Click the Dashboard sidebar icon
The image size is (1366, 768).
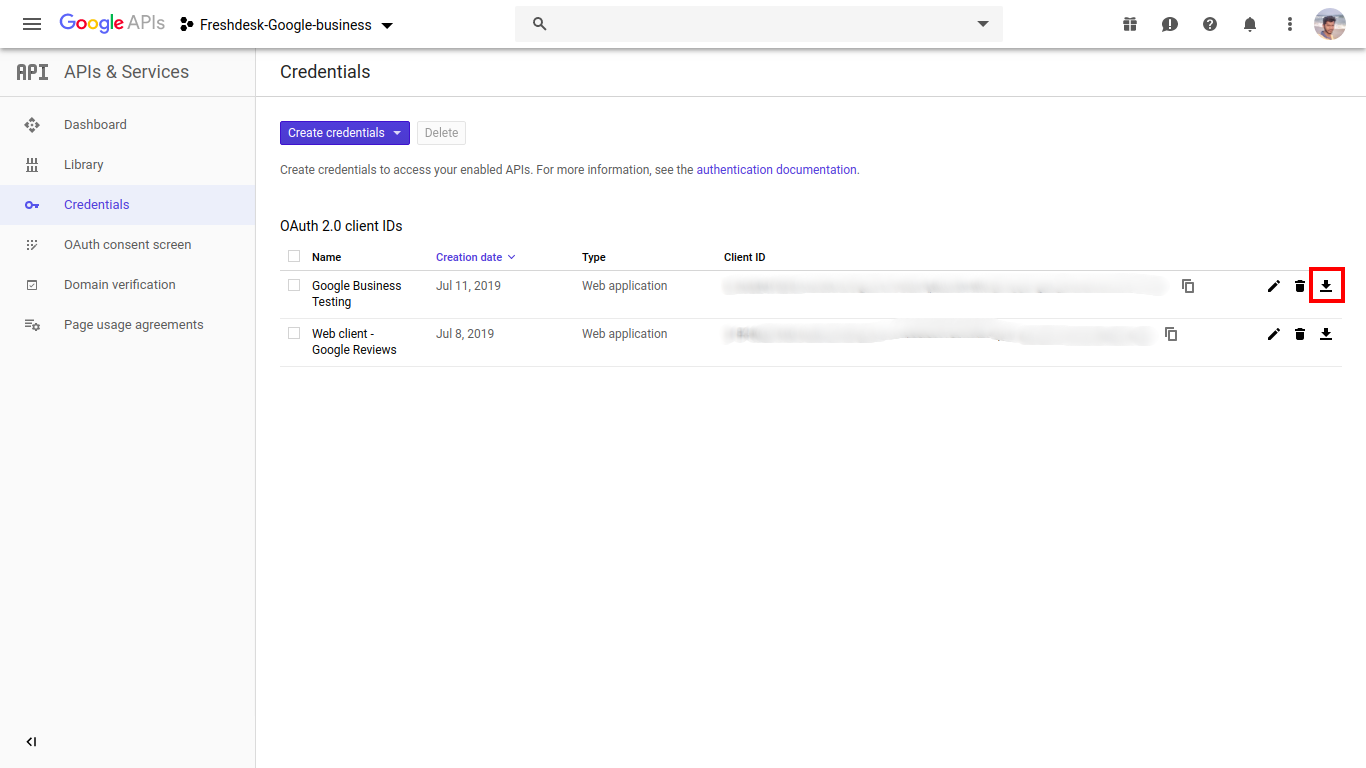[32, 125]
